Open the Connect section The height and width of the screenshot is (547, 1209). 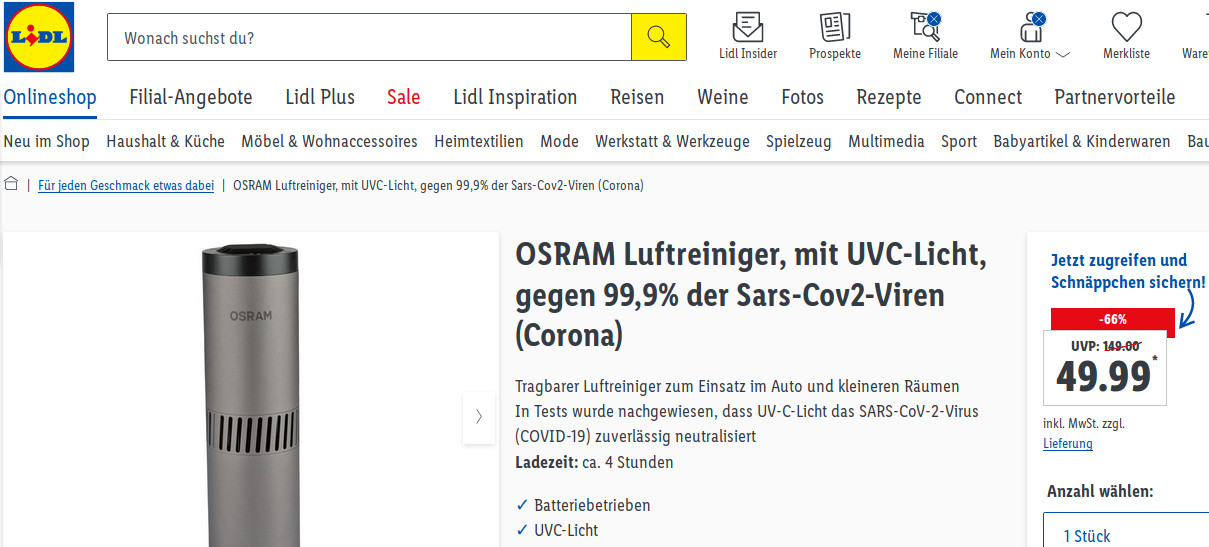pyautogui.click(x=988, y=97)
